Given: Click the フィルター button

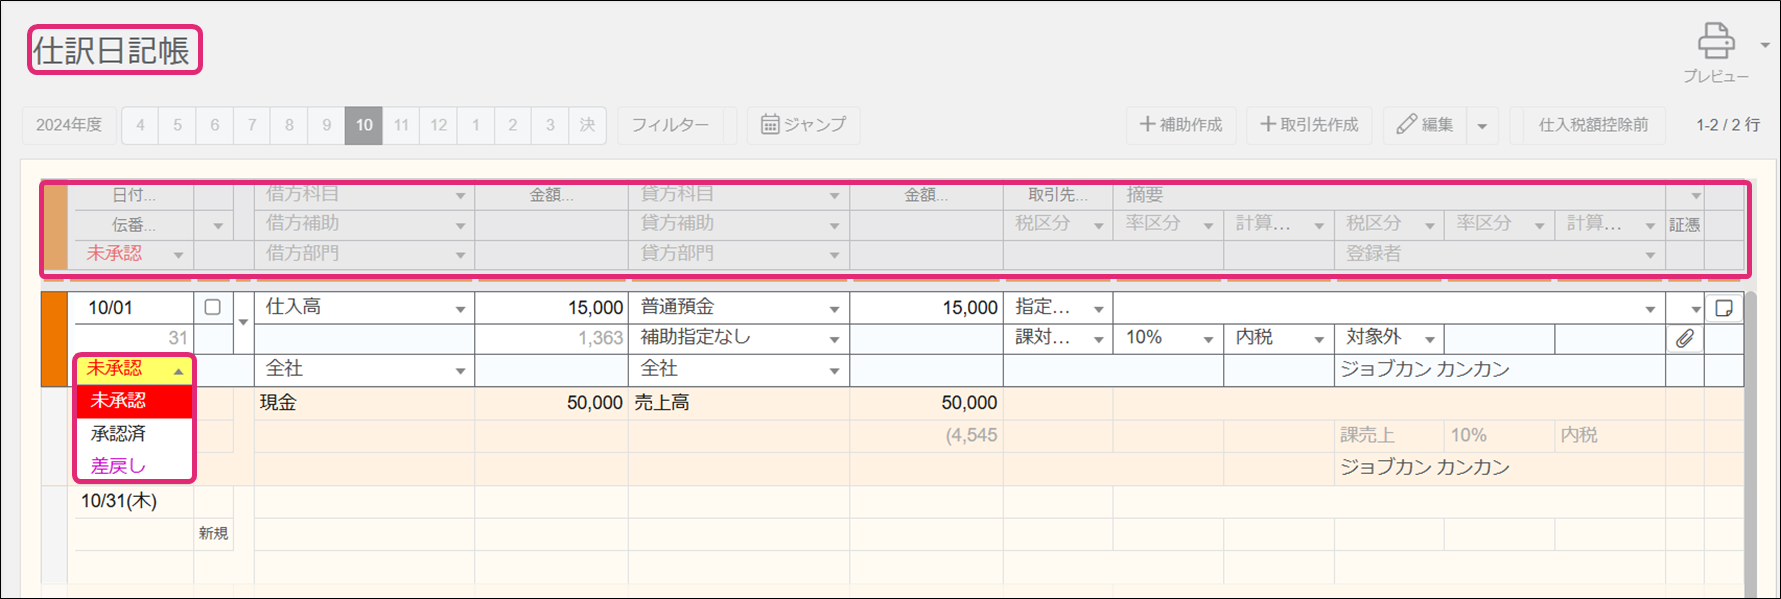Looking at the screenshot, I should tap(670, 125).
